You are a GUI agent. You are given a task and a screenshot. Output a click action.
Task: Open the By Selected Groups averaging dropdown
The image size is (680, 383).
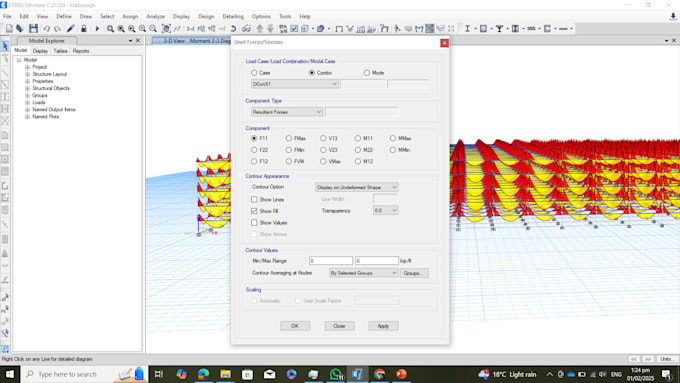click(363, 273)
